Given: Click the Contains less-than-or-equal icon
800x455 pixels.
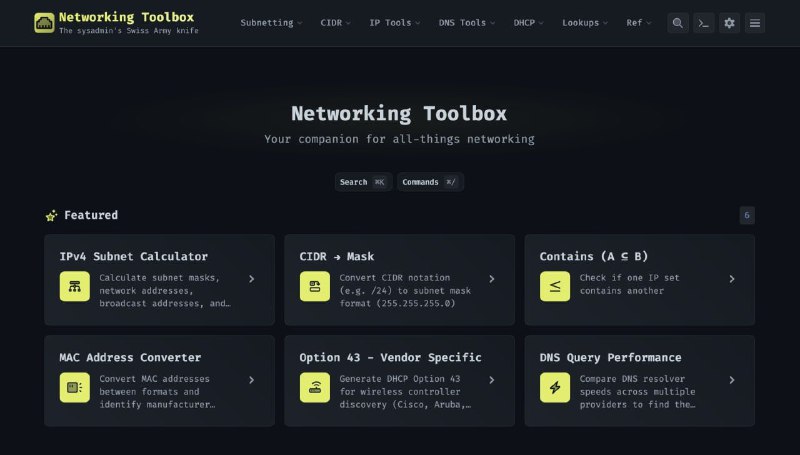Looking at the screenshot, I should (x=554, y=287).
